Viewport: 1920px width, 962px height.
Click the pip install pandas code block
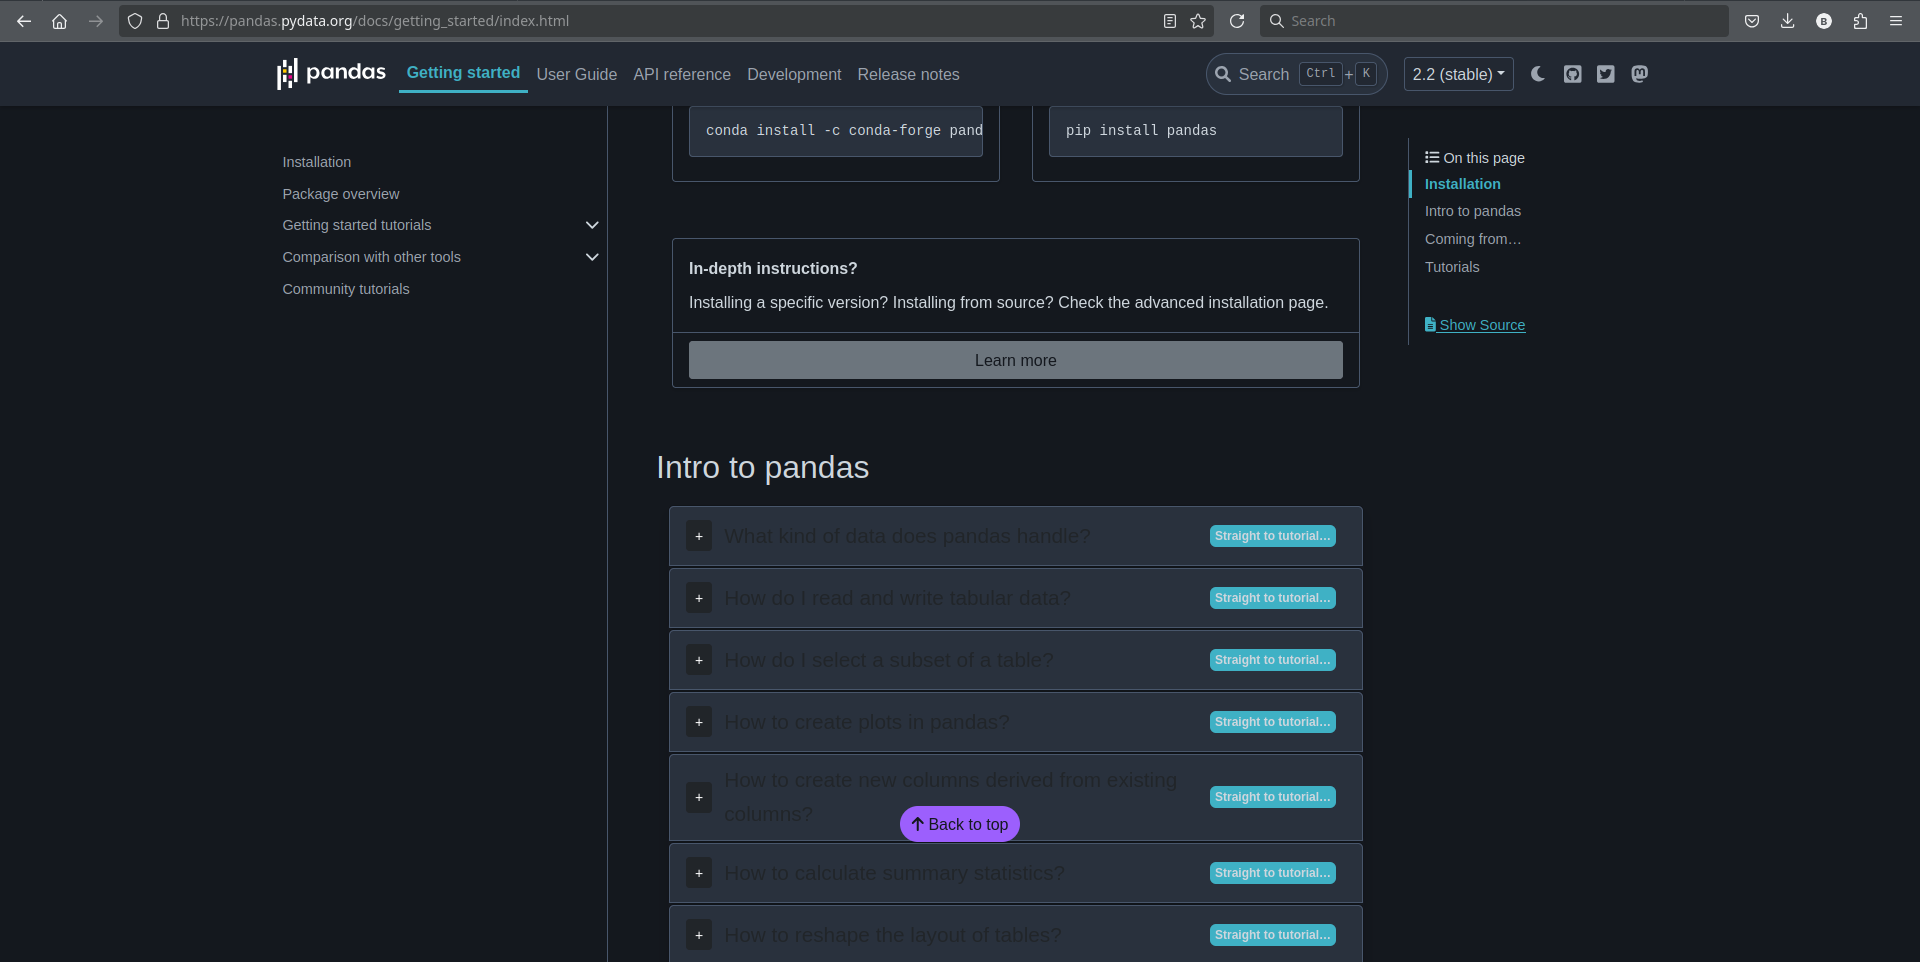(1196, 131)
